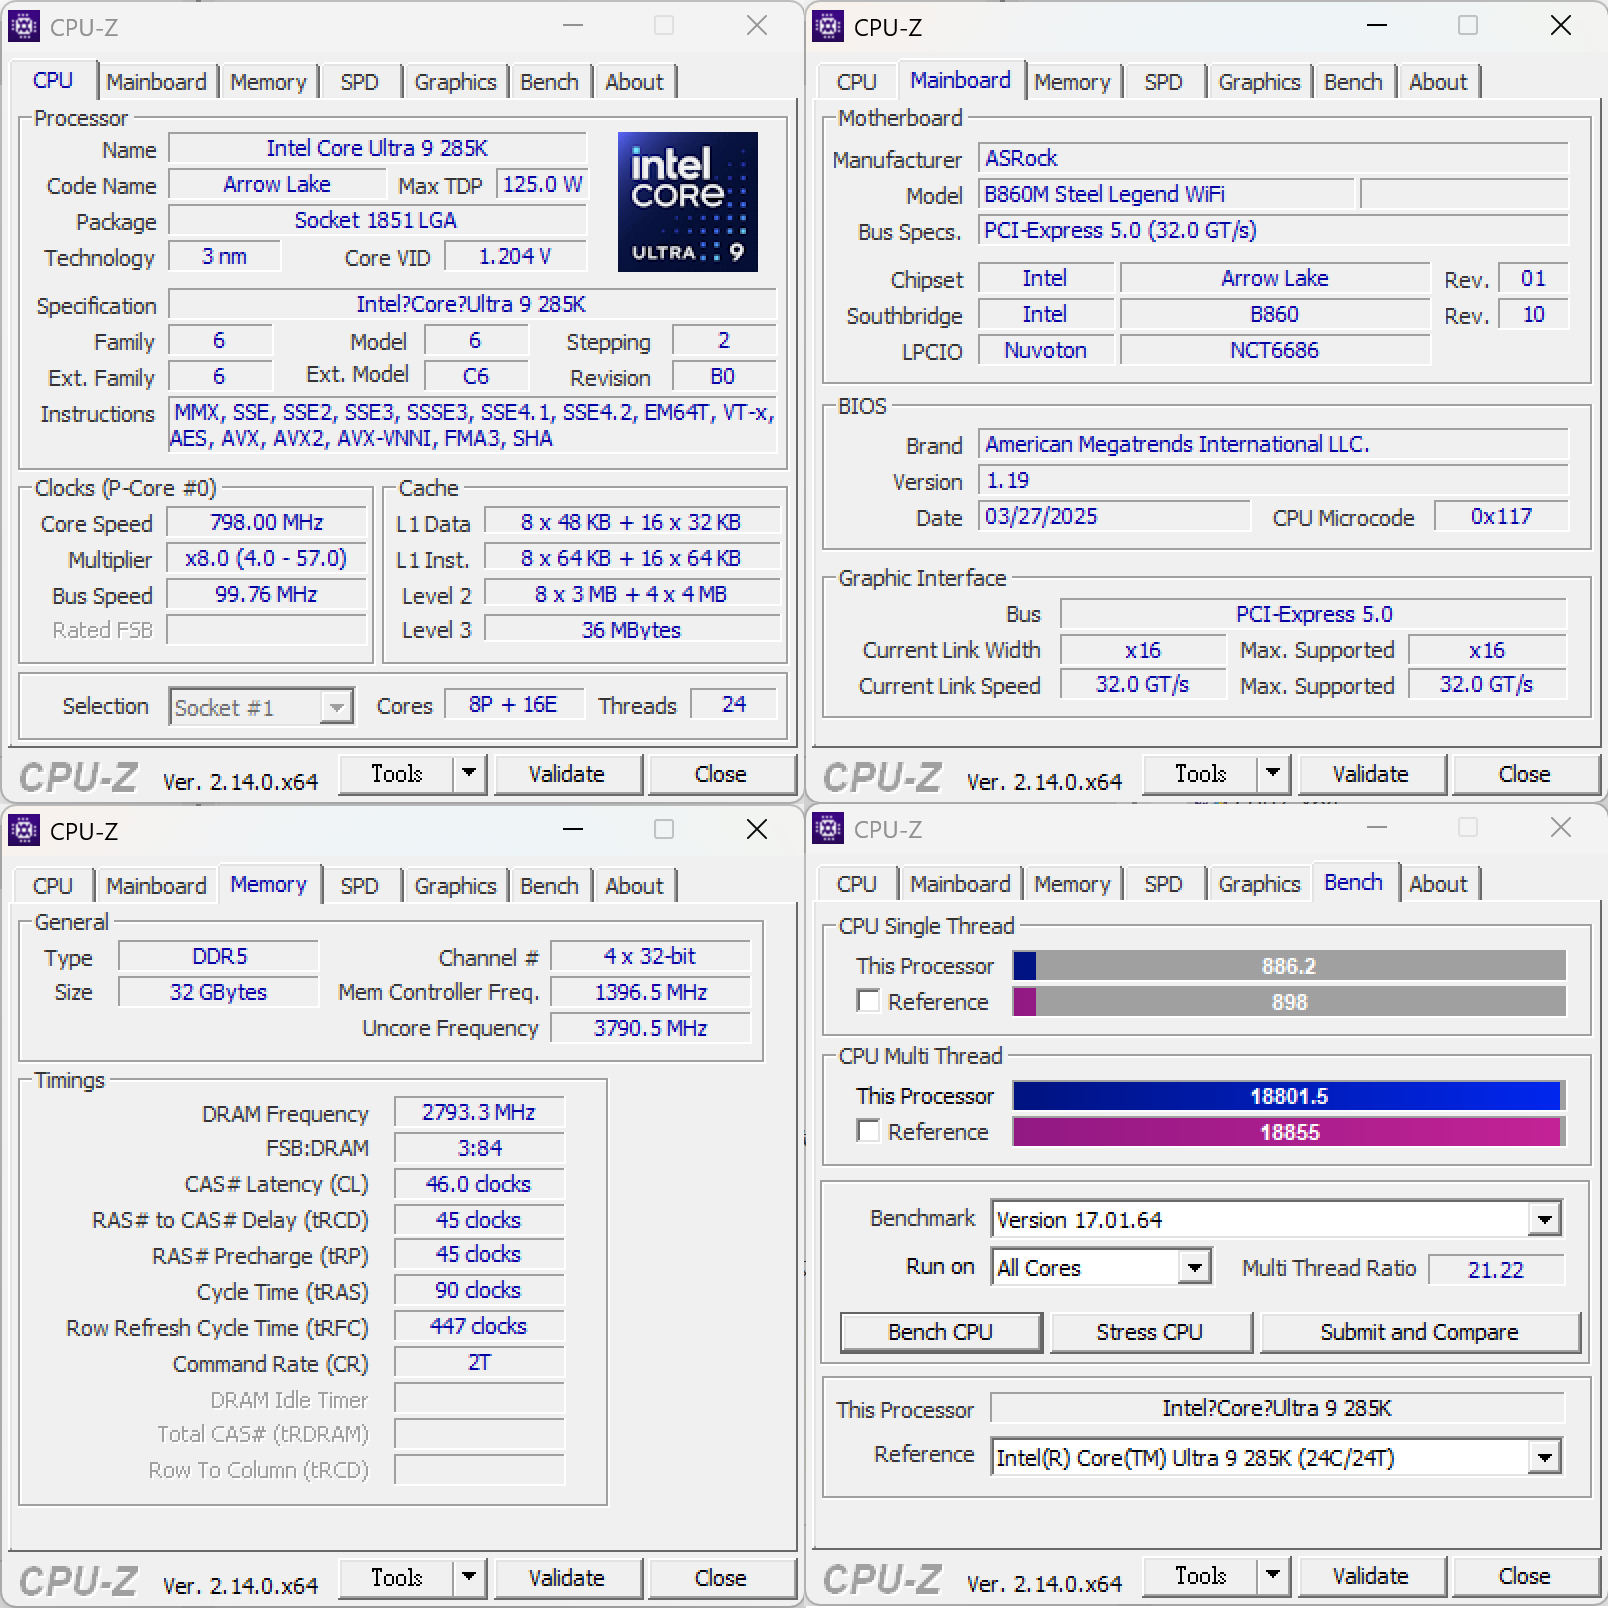1608x1610 pixels.
Task: Open the Benchmark version 17.01.64 dropdown
Action: [x=1276, y=1219]
